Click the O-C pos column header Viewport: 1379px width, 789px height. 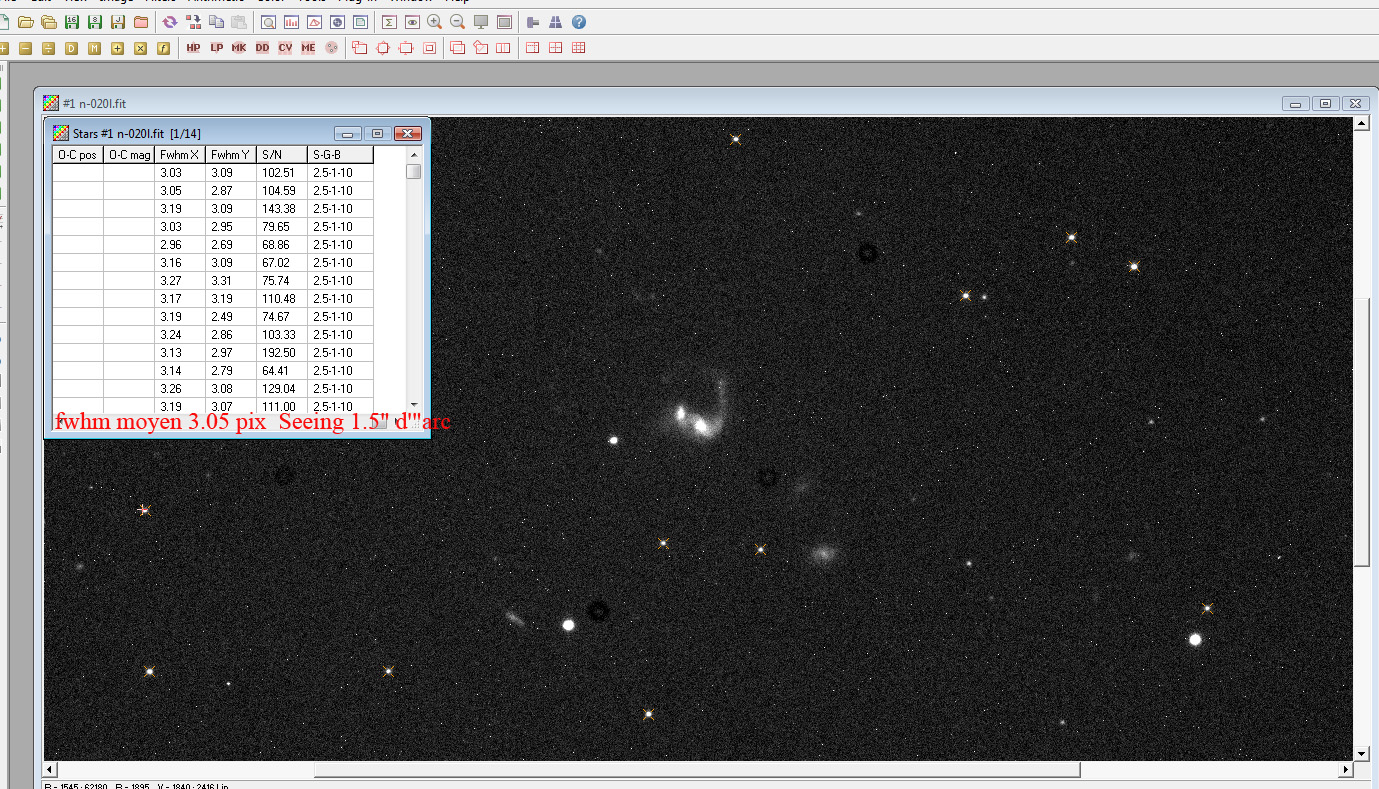[78, 155]
